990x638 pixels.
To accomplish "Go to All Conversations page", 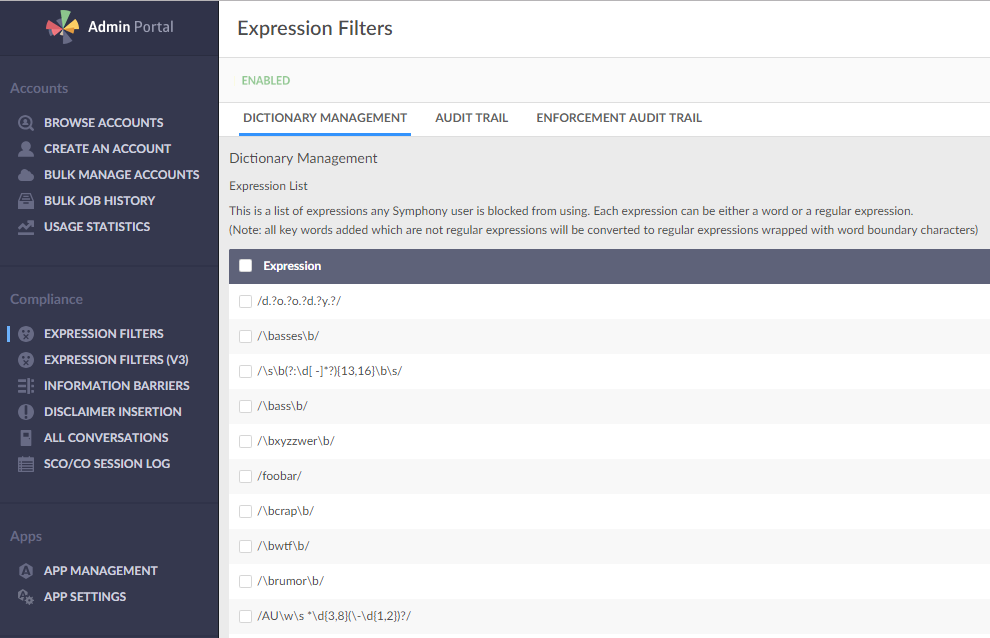I will (106, 438).
